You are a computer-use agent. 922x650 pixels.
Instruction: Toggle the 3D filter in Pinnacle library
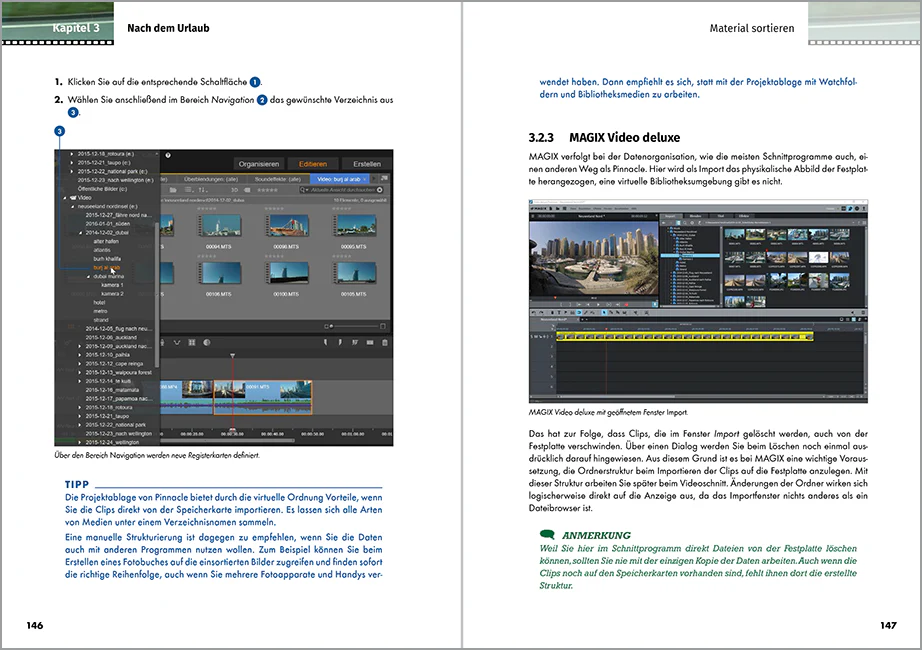(234, 190)
